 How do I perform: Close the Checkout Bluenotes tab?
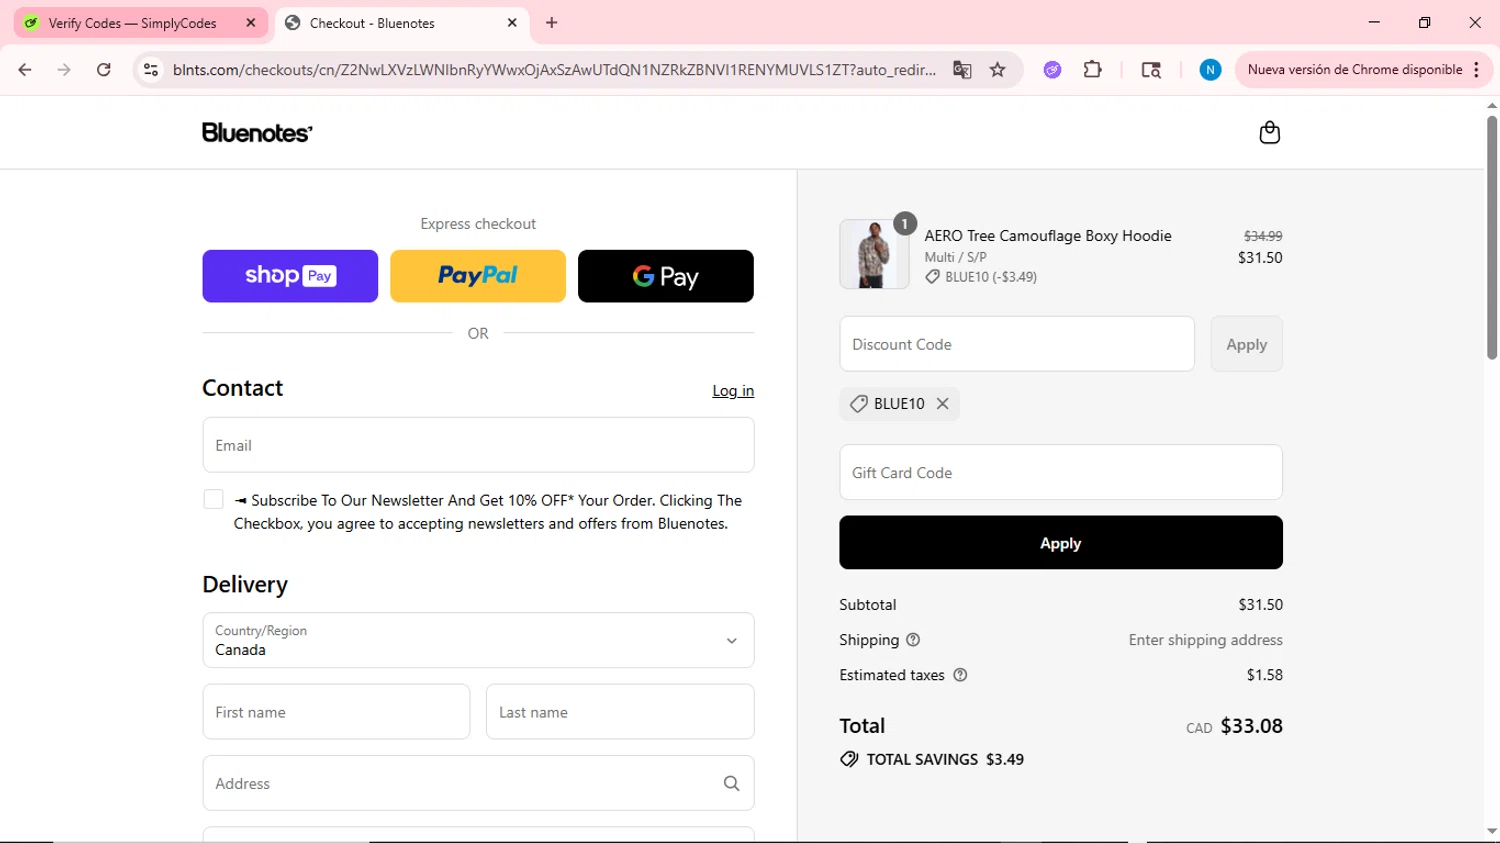click(x=512, y=23)
